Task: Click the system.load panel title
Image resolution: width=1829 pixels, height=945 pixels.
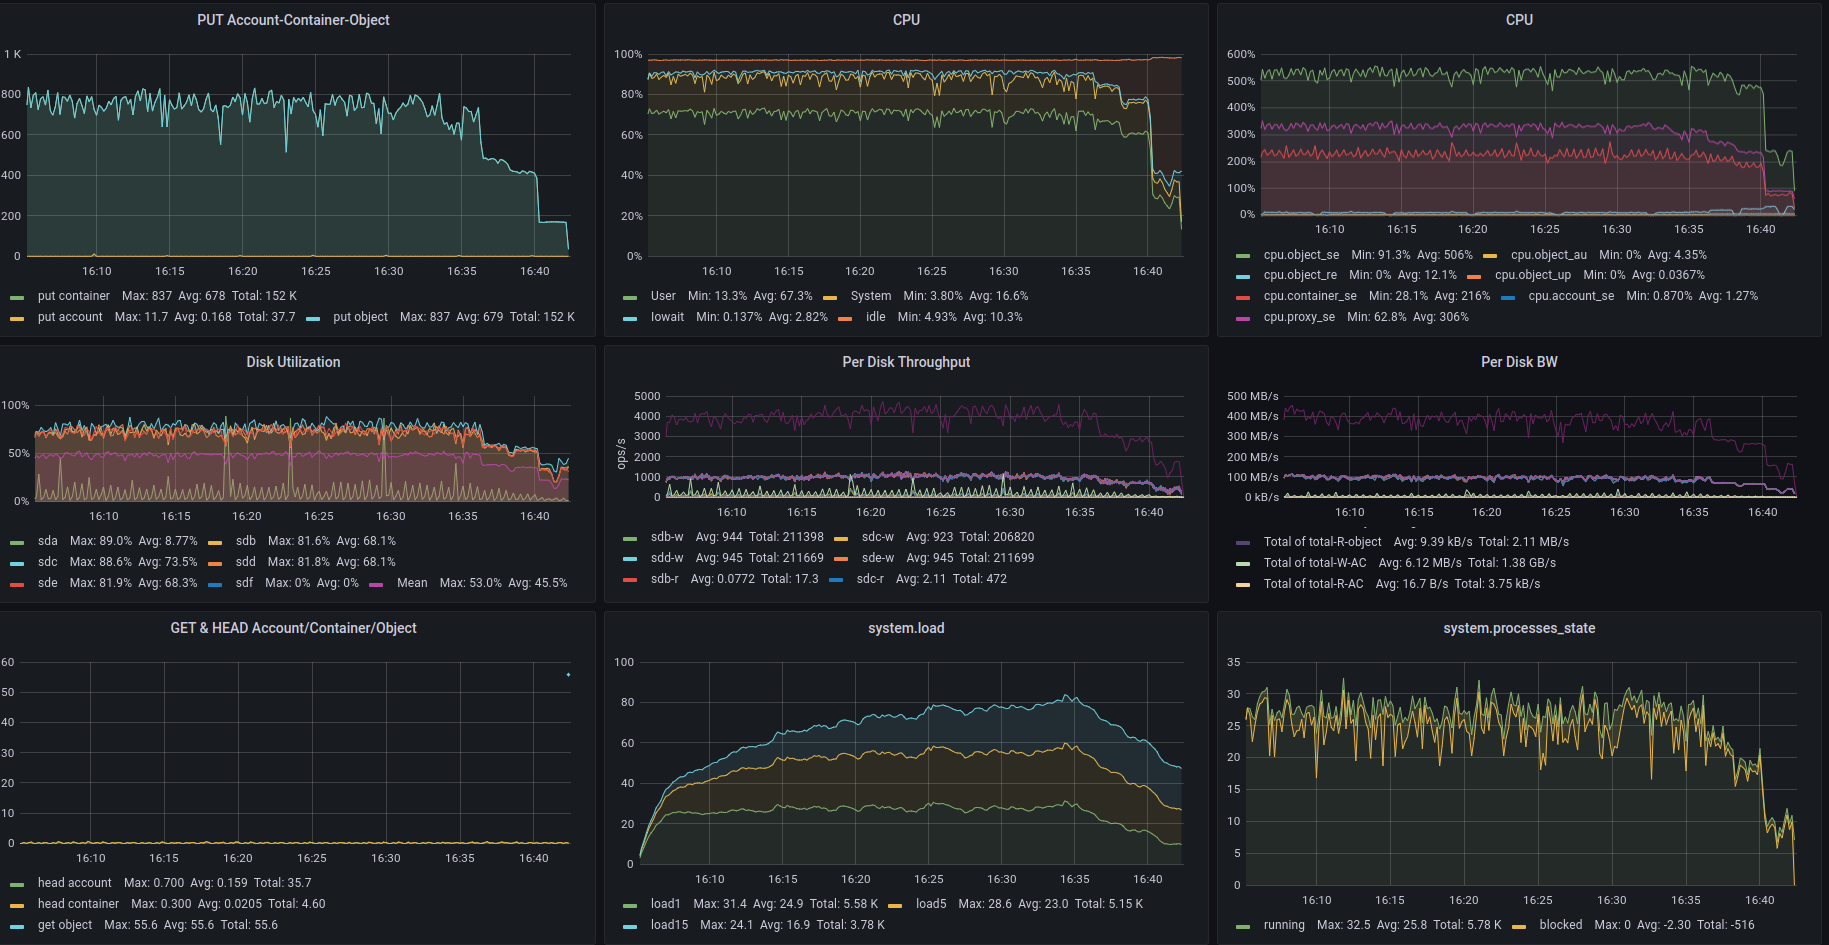Action: (x=906, y=628)
